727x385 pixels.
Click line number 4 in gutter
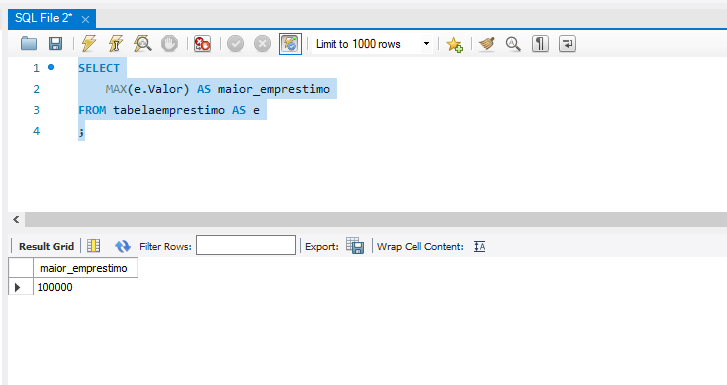37,131
